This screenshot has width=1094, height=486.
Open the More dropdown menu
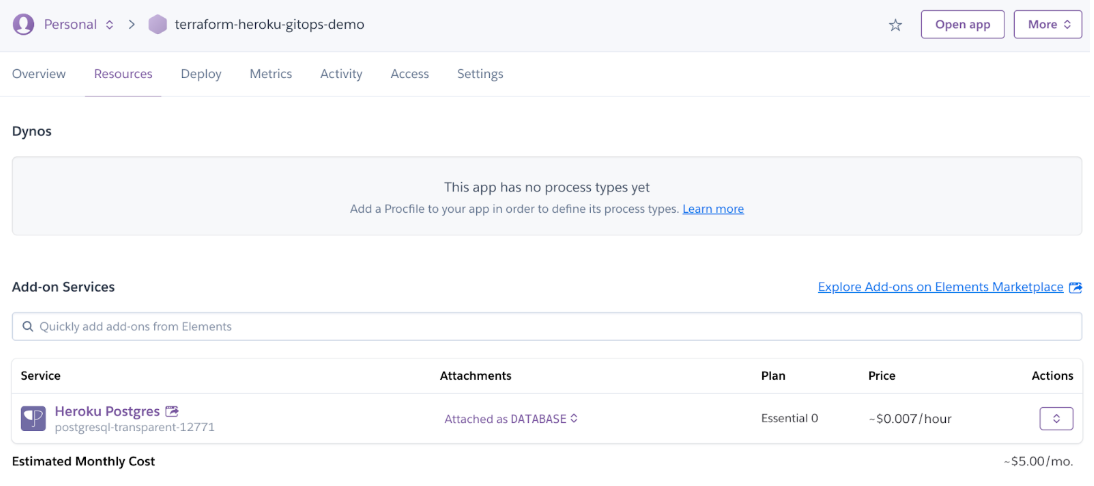coord(1047,24)
